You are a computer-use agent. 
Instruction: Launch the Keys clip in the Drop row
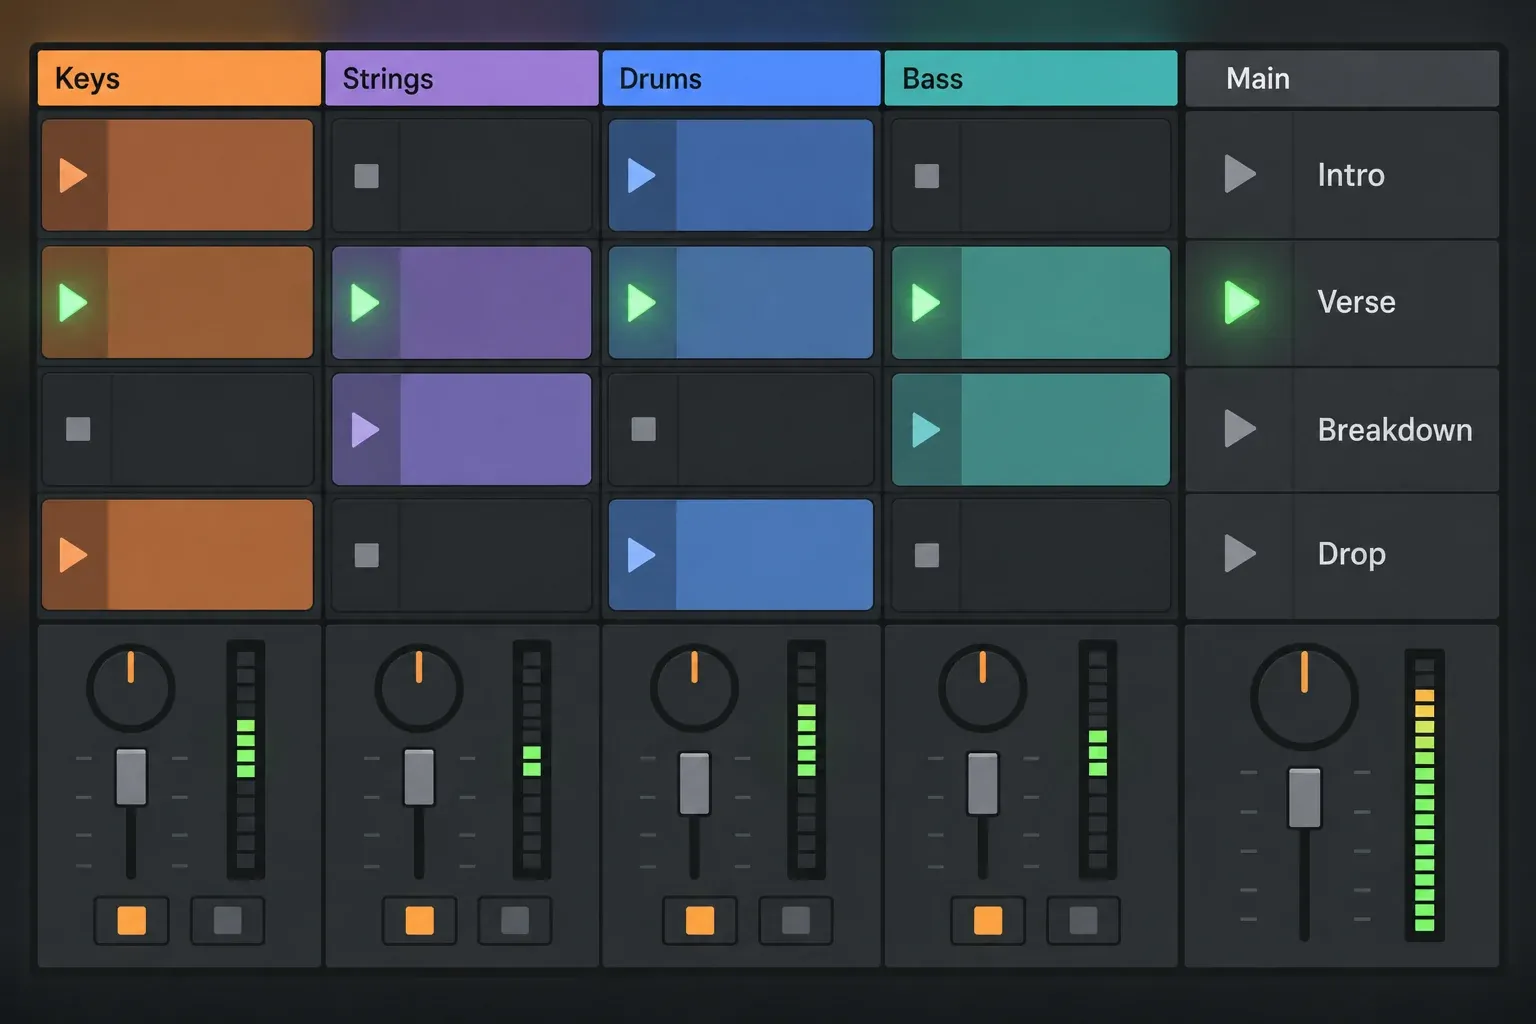click(x=73, y=555)
